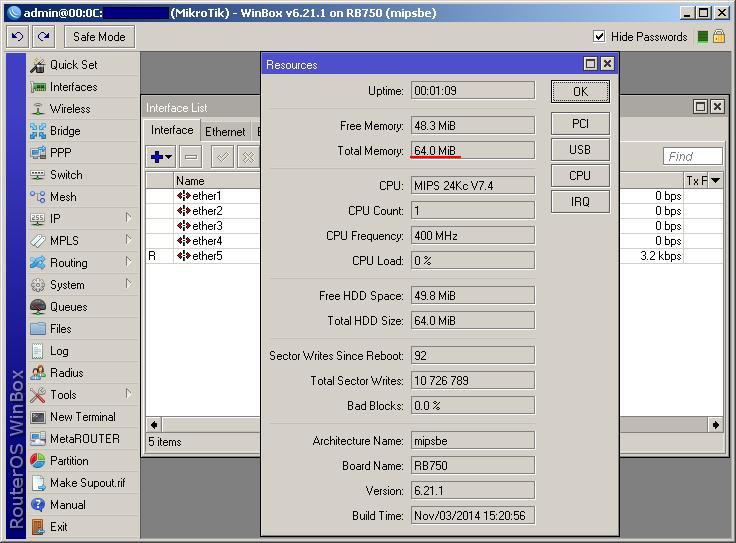Click the Find field in Interface List

(x=692, y=156)
